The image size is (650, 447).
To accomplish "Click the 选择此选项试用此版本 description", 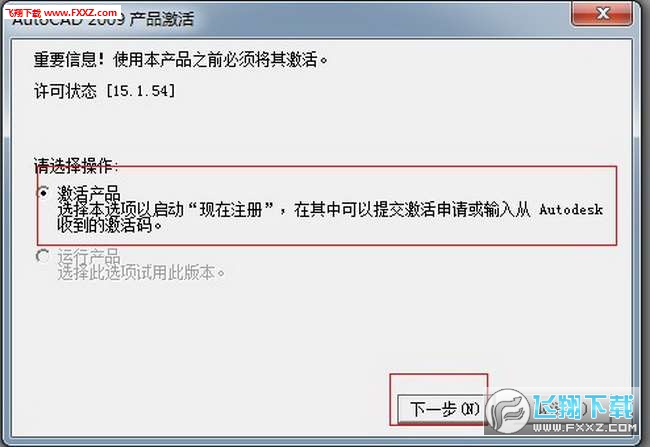I will 141,273.
